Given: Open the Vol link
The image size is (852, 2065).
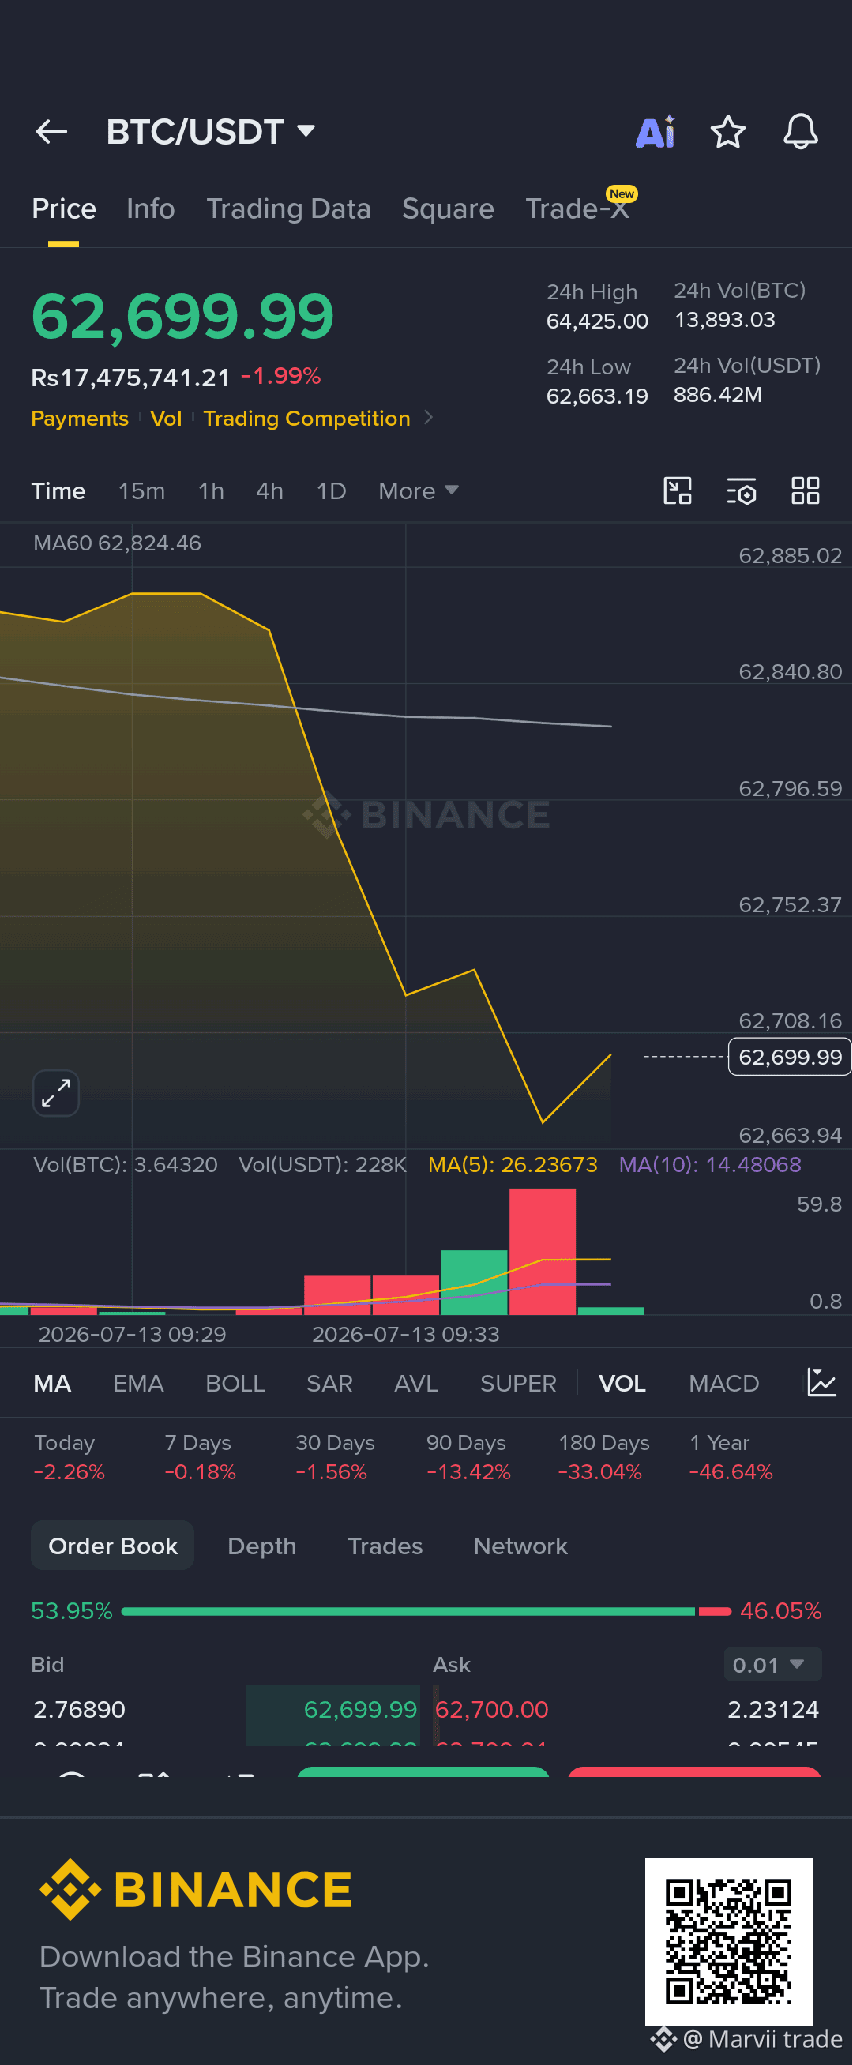Looking at the screenshot, I should [x=166, y=418].
